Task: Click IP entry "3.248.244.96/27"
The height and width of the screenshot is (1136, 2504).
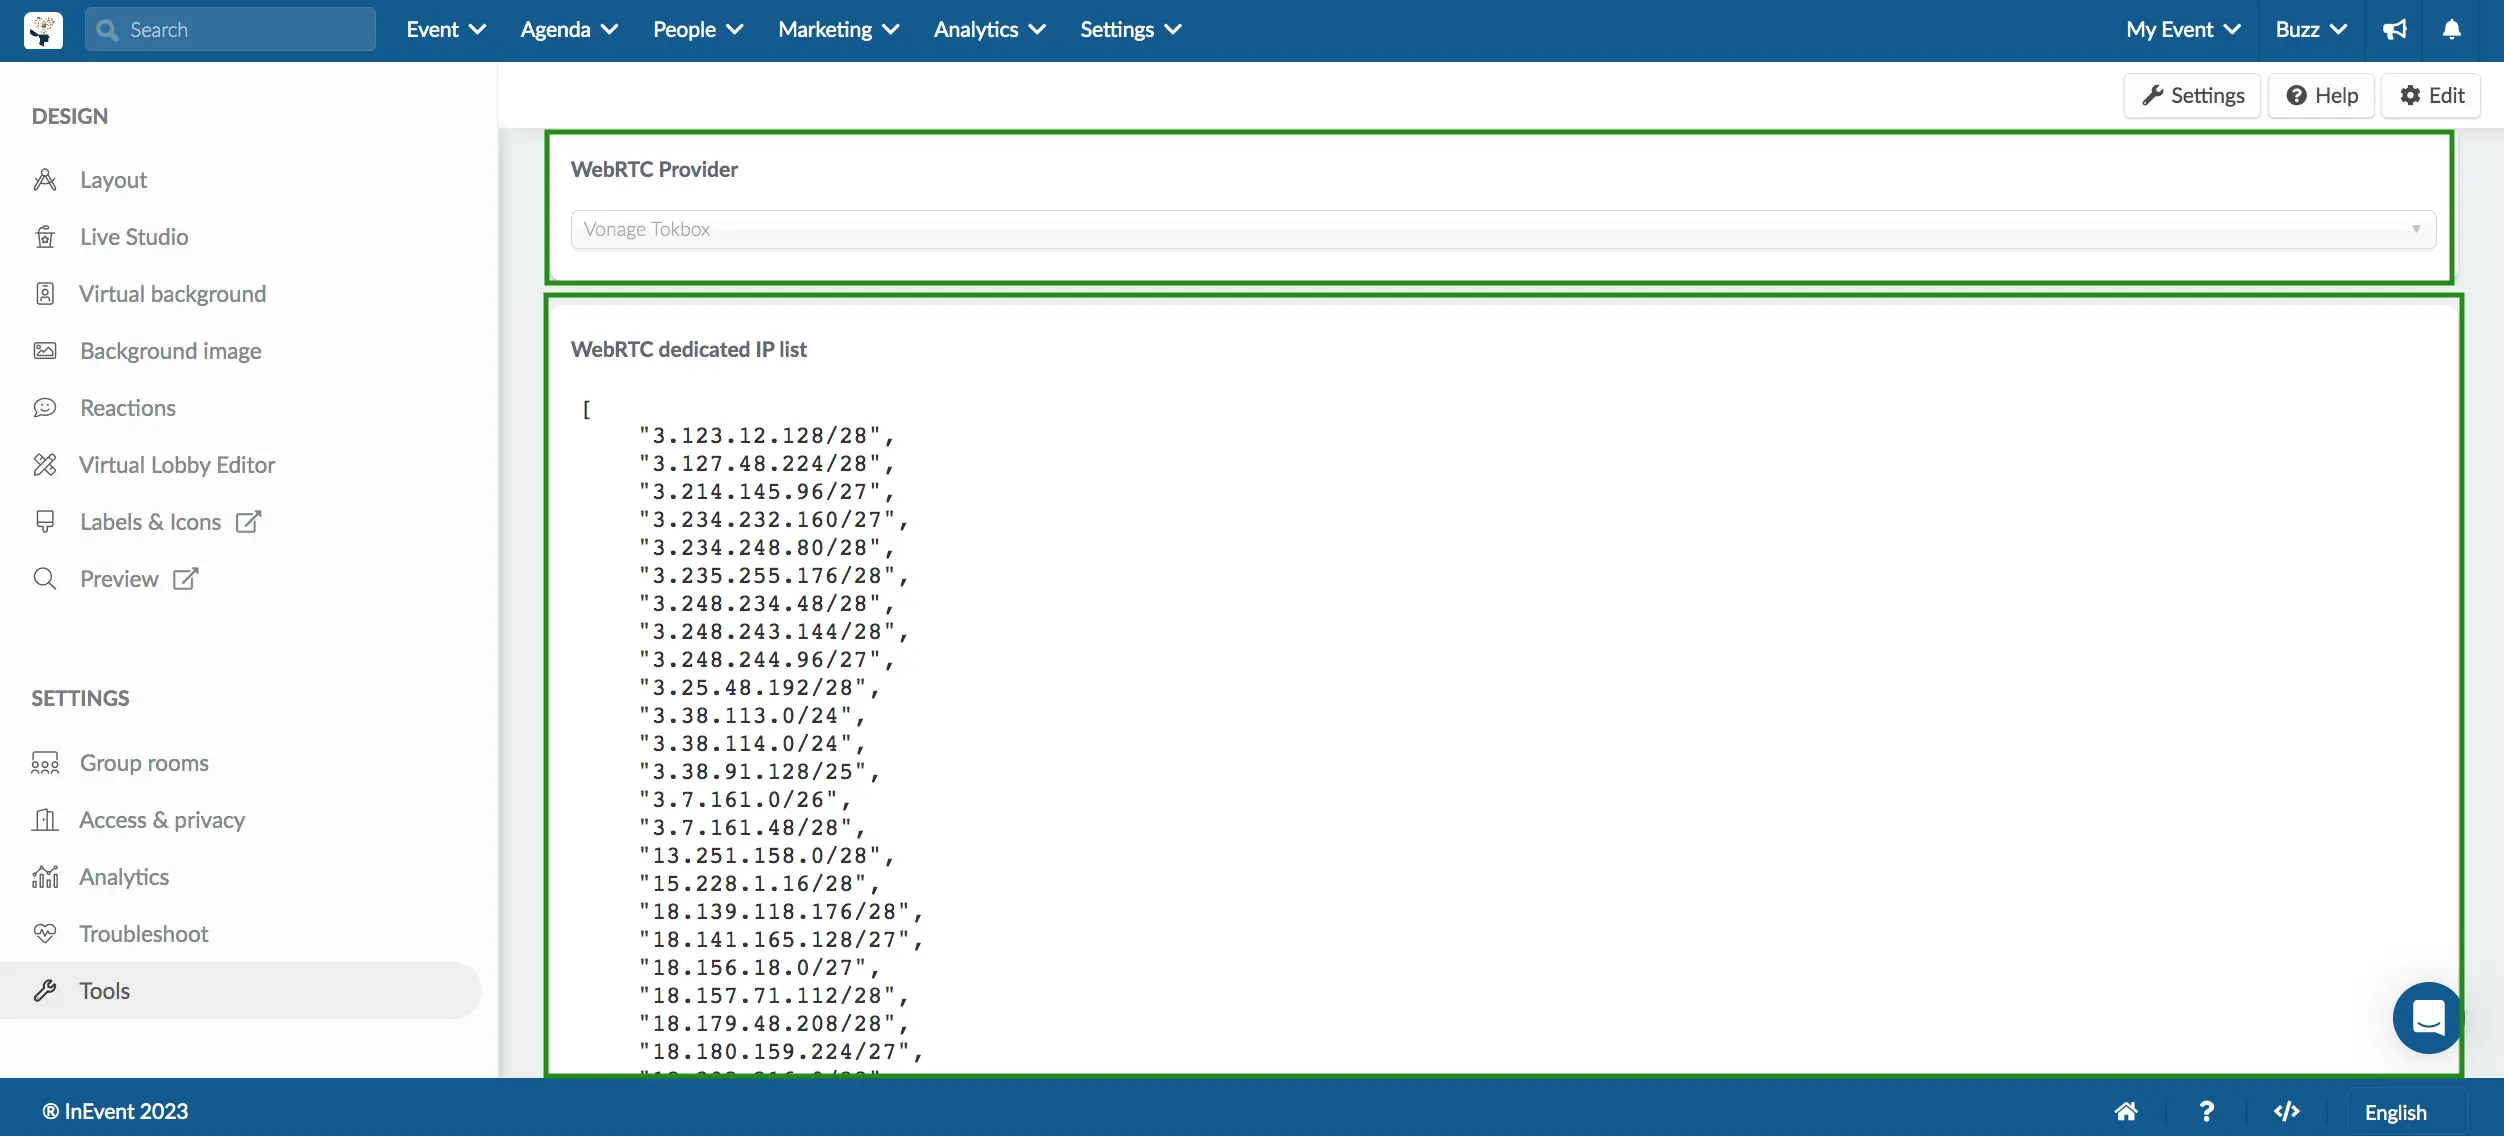Action: click(x=766, y=660)
